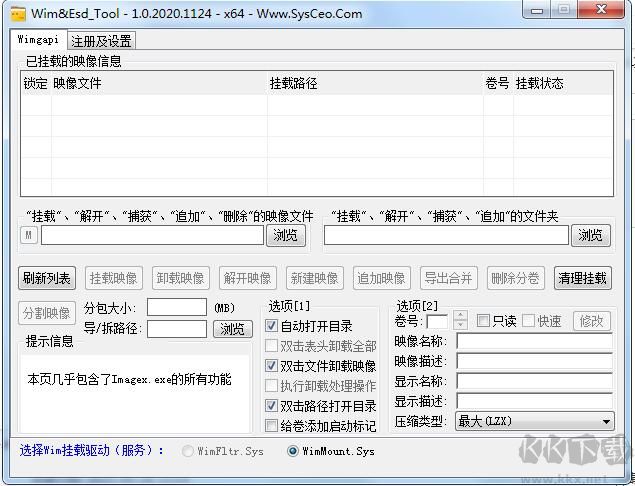
Task: Click the 导出合并 button
Action: [x=449, y=278]
